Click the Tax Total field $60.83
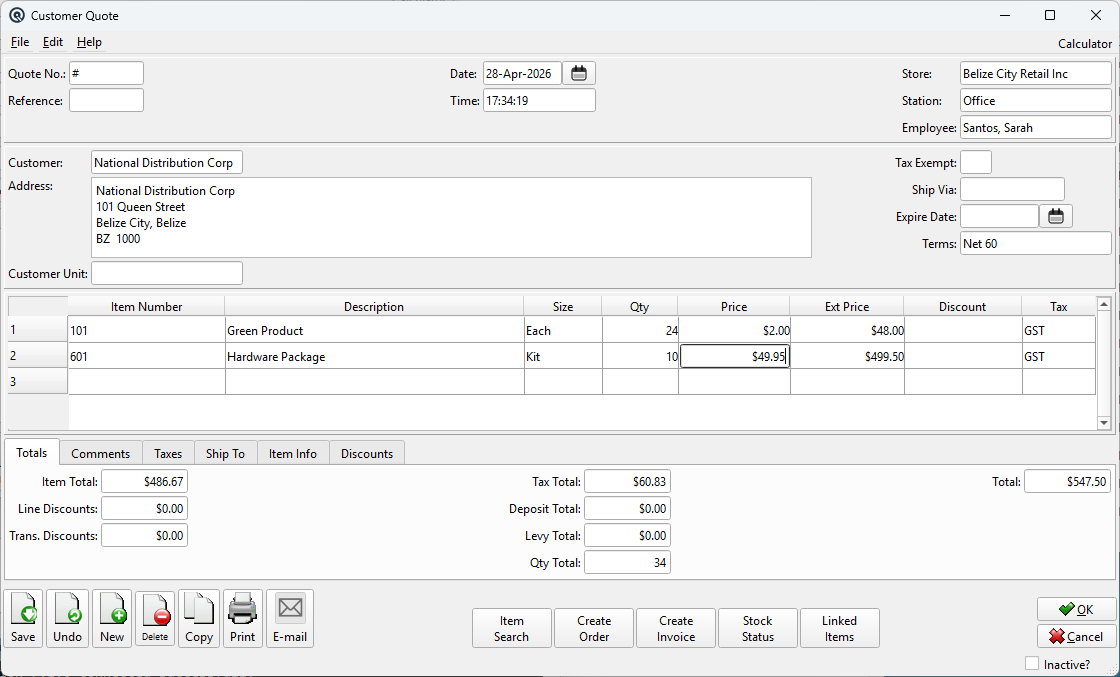Screen dimensions: 1120x677 tap(627, 482)
